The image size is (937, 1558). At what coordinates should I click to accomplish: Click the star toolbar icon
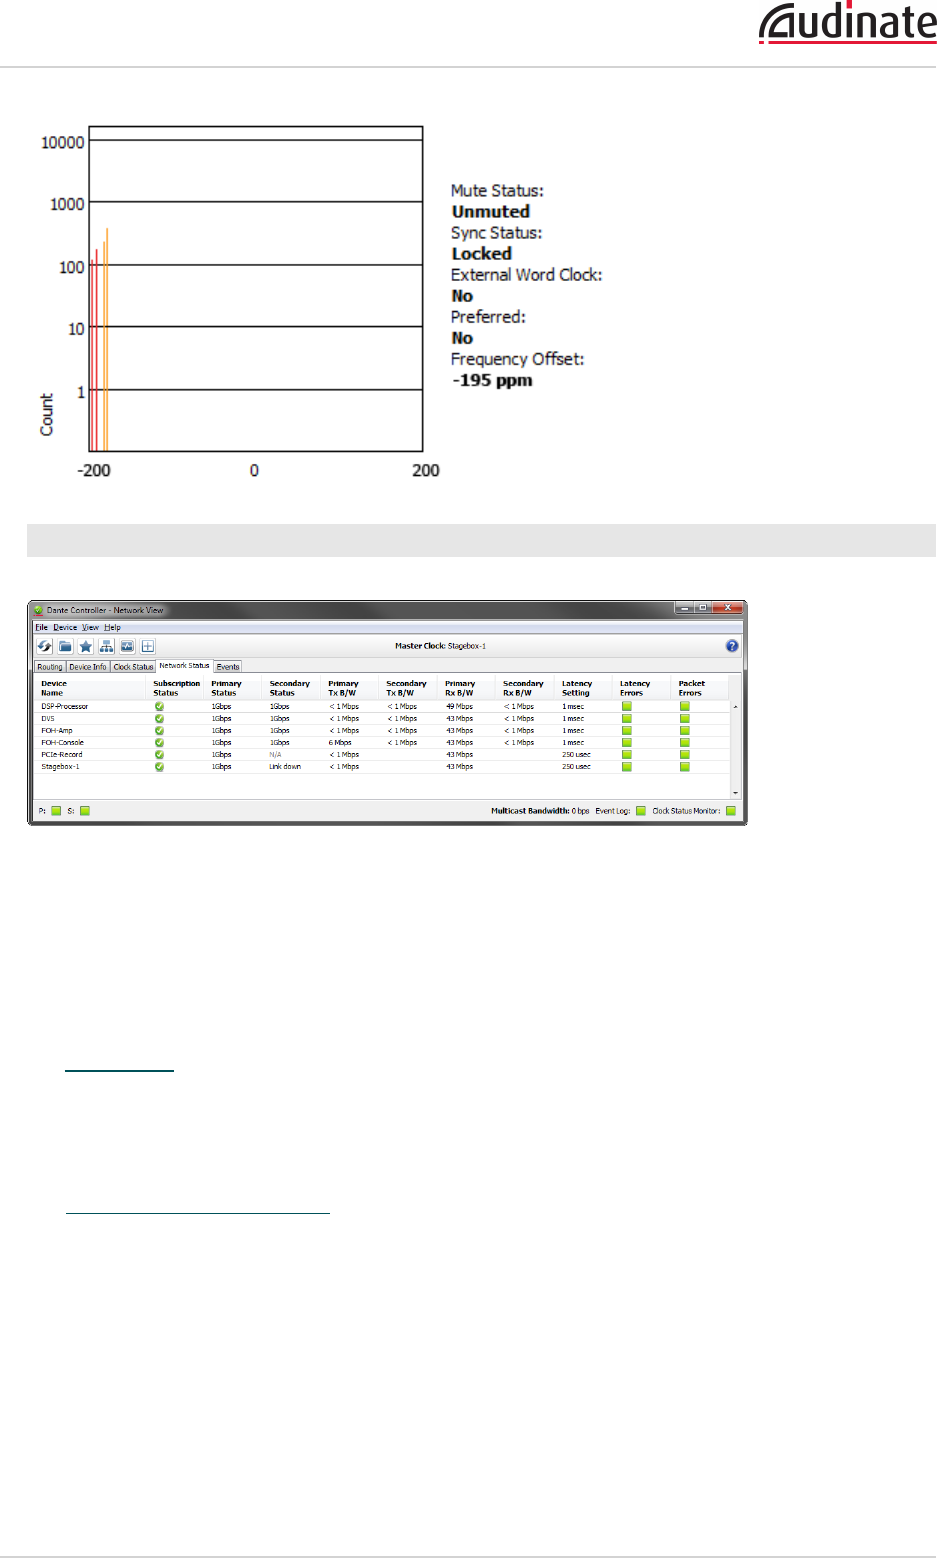click(x=86, y=646)
